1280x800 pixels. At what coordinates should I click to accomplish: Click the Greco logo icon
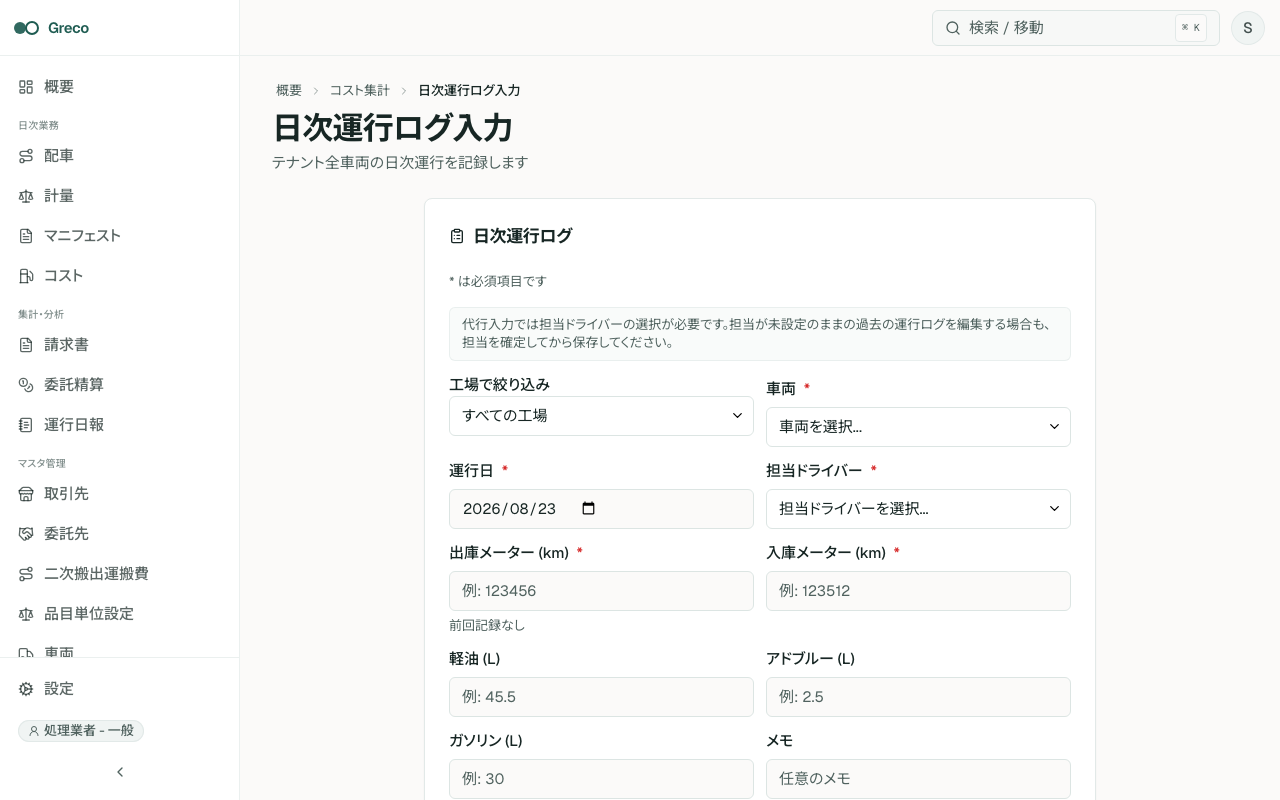pyautogui.click(x=26, y=28)
